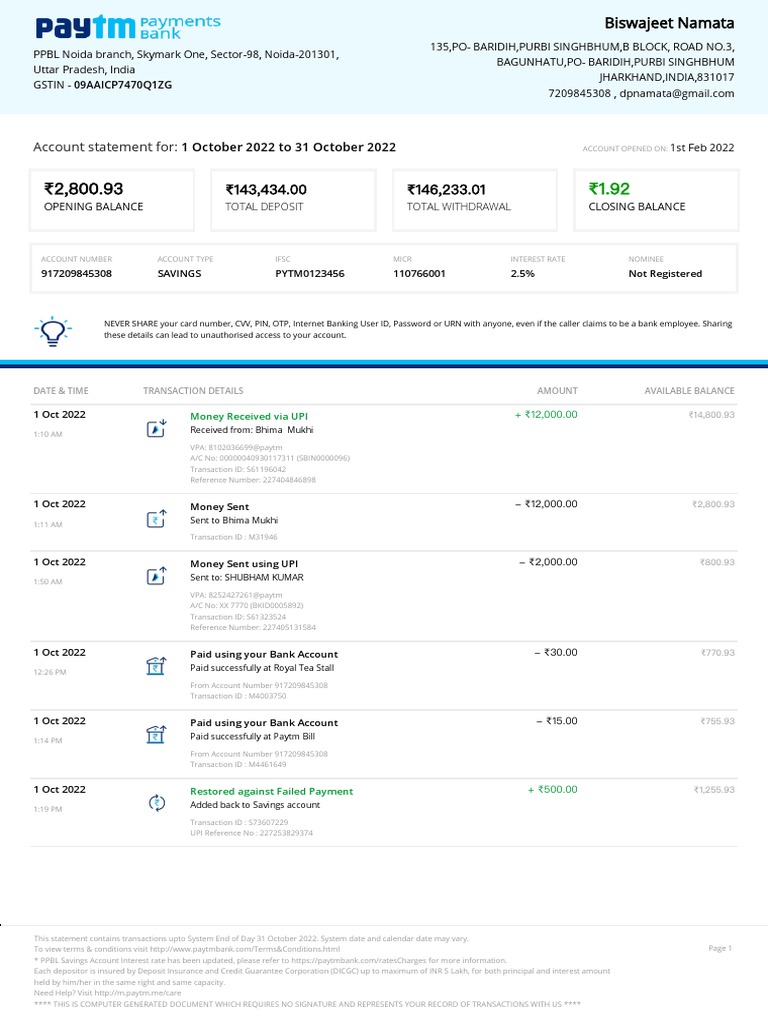Click the ₹2,800.93 opening balance value
The height and width of the screenshot is (1024, 768).
click(x=84, y=189)
